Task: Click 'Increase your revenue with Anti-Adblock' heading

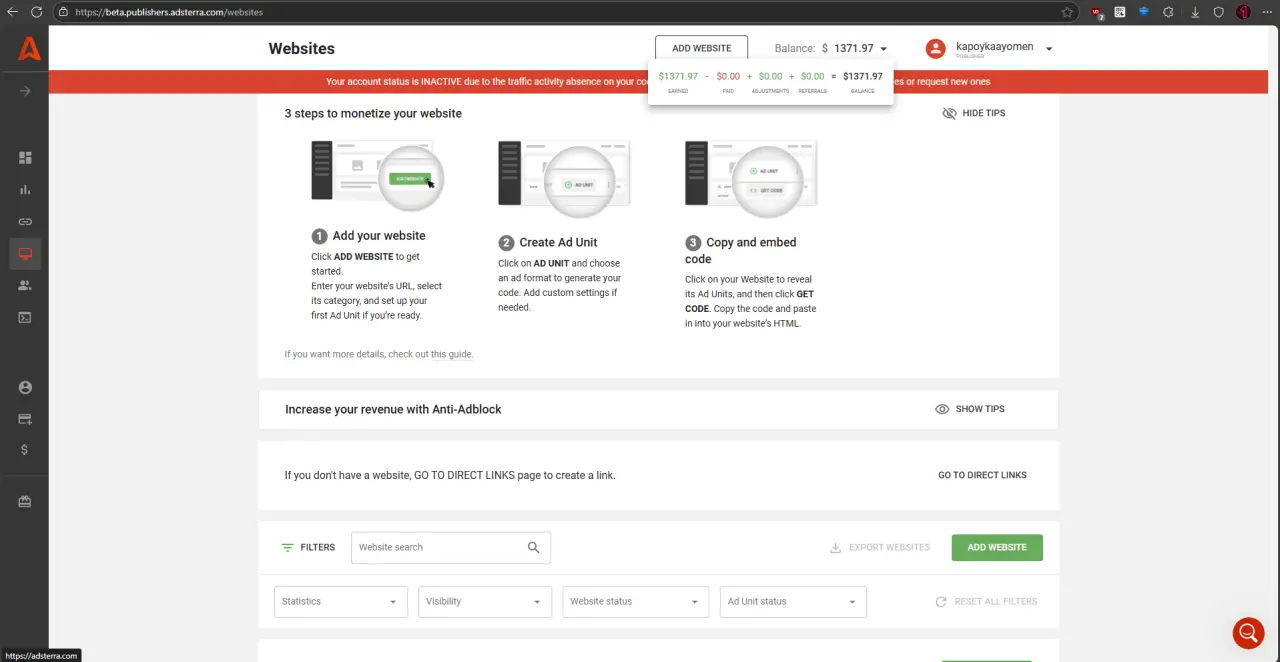Action: click(x=393, y=409)
